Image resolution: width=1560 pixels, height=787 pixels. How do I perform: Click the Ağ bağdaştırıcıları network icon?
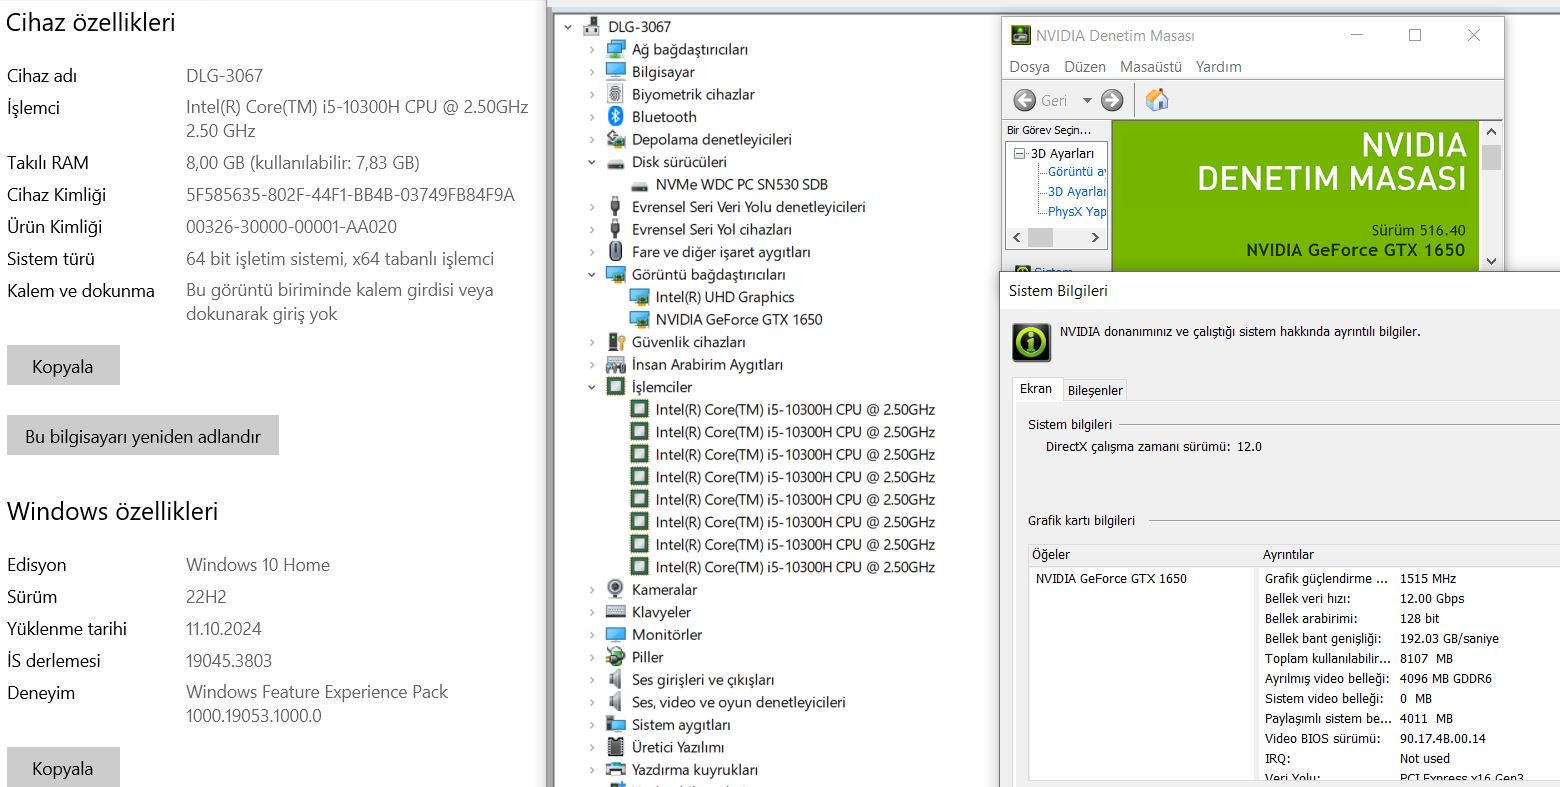pos(615,49)
